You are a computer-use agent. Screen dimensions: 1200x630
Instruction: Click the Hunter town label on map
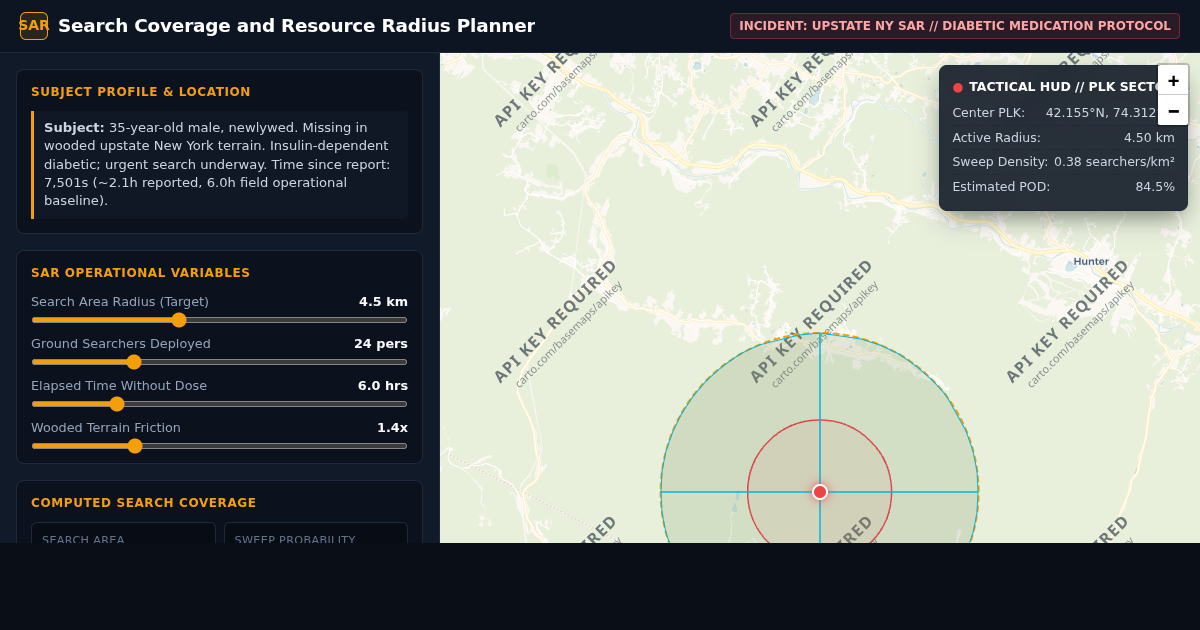[1091, 262]
